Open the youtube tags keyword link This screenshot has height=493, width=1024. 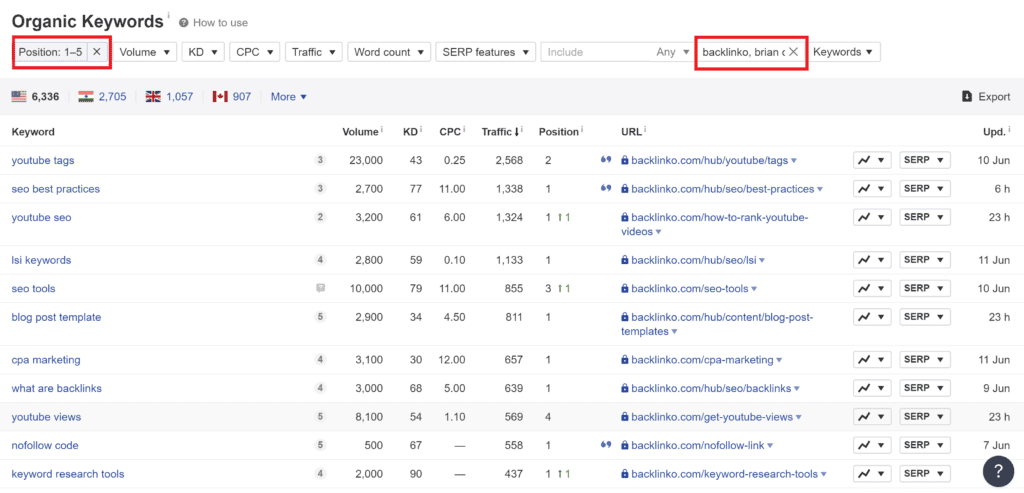(42, 160)
